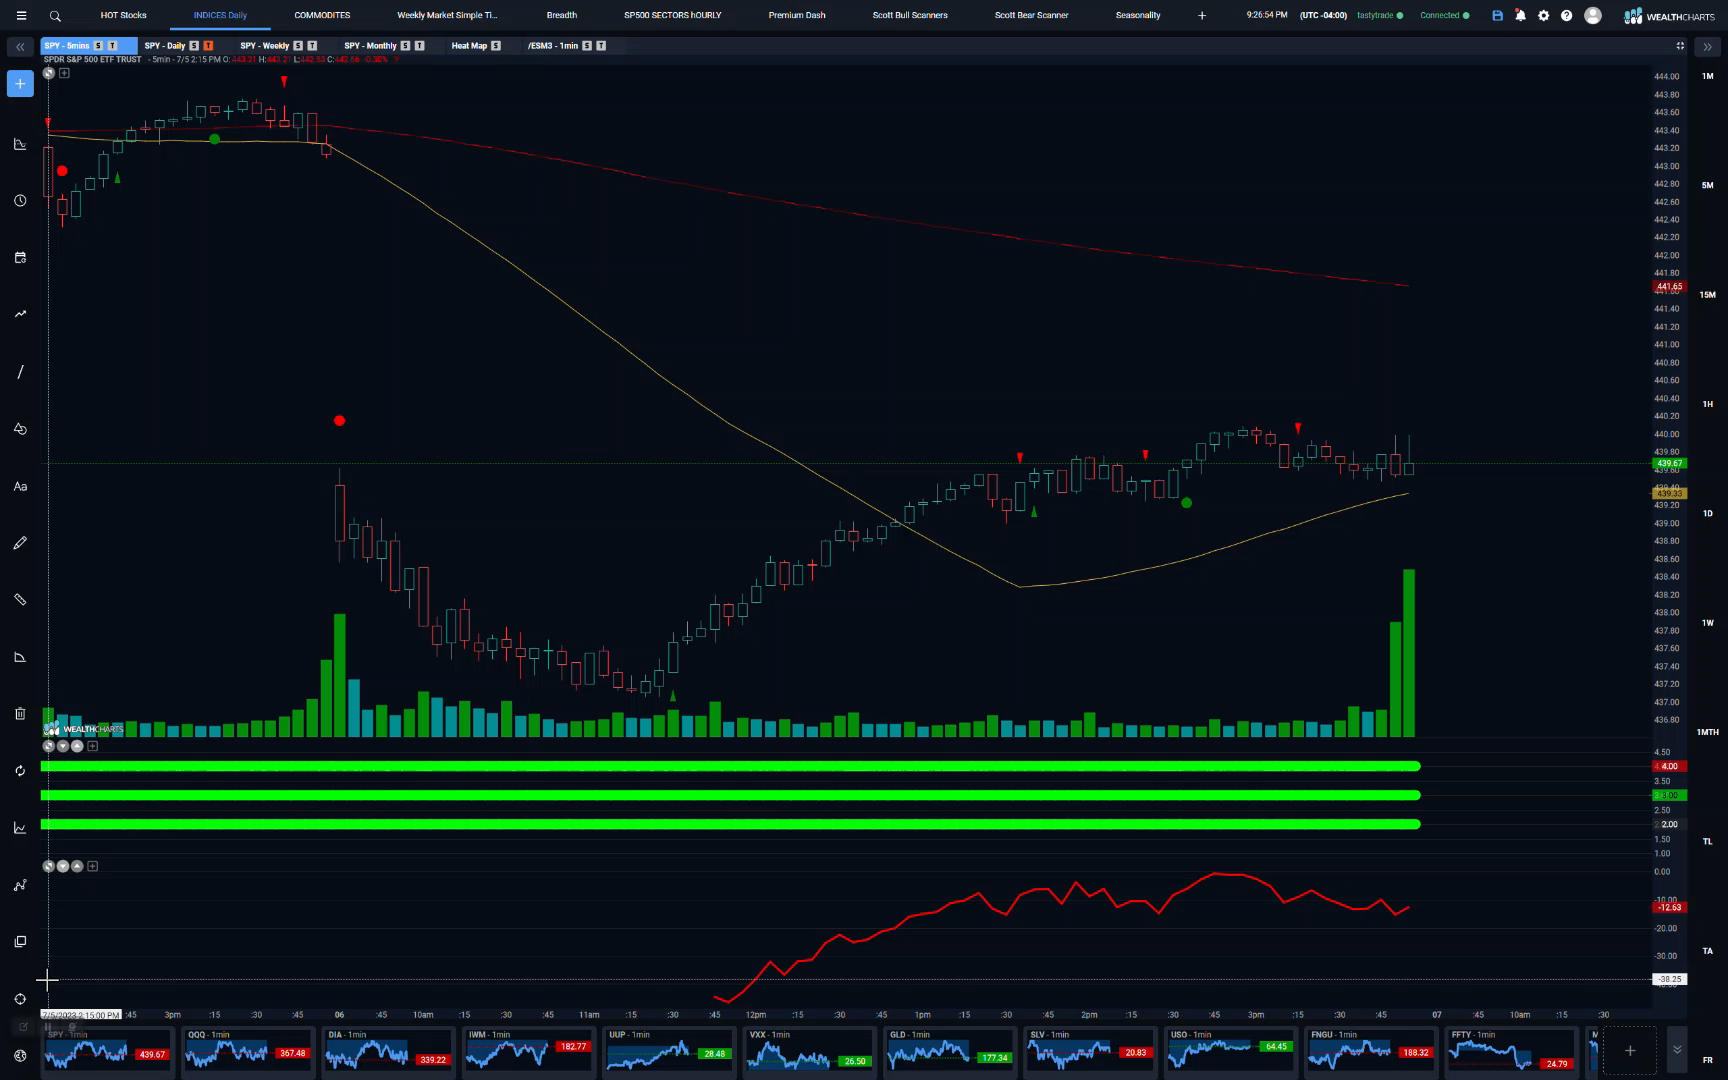Image resolution: width=1728 pixels, height=1080 pixels.
Task: Add a new mini chart with dashed plus
Action: tap(1630, 1050)
